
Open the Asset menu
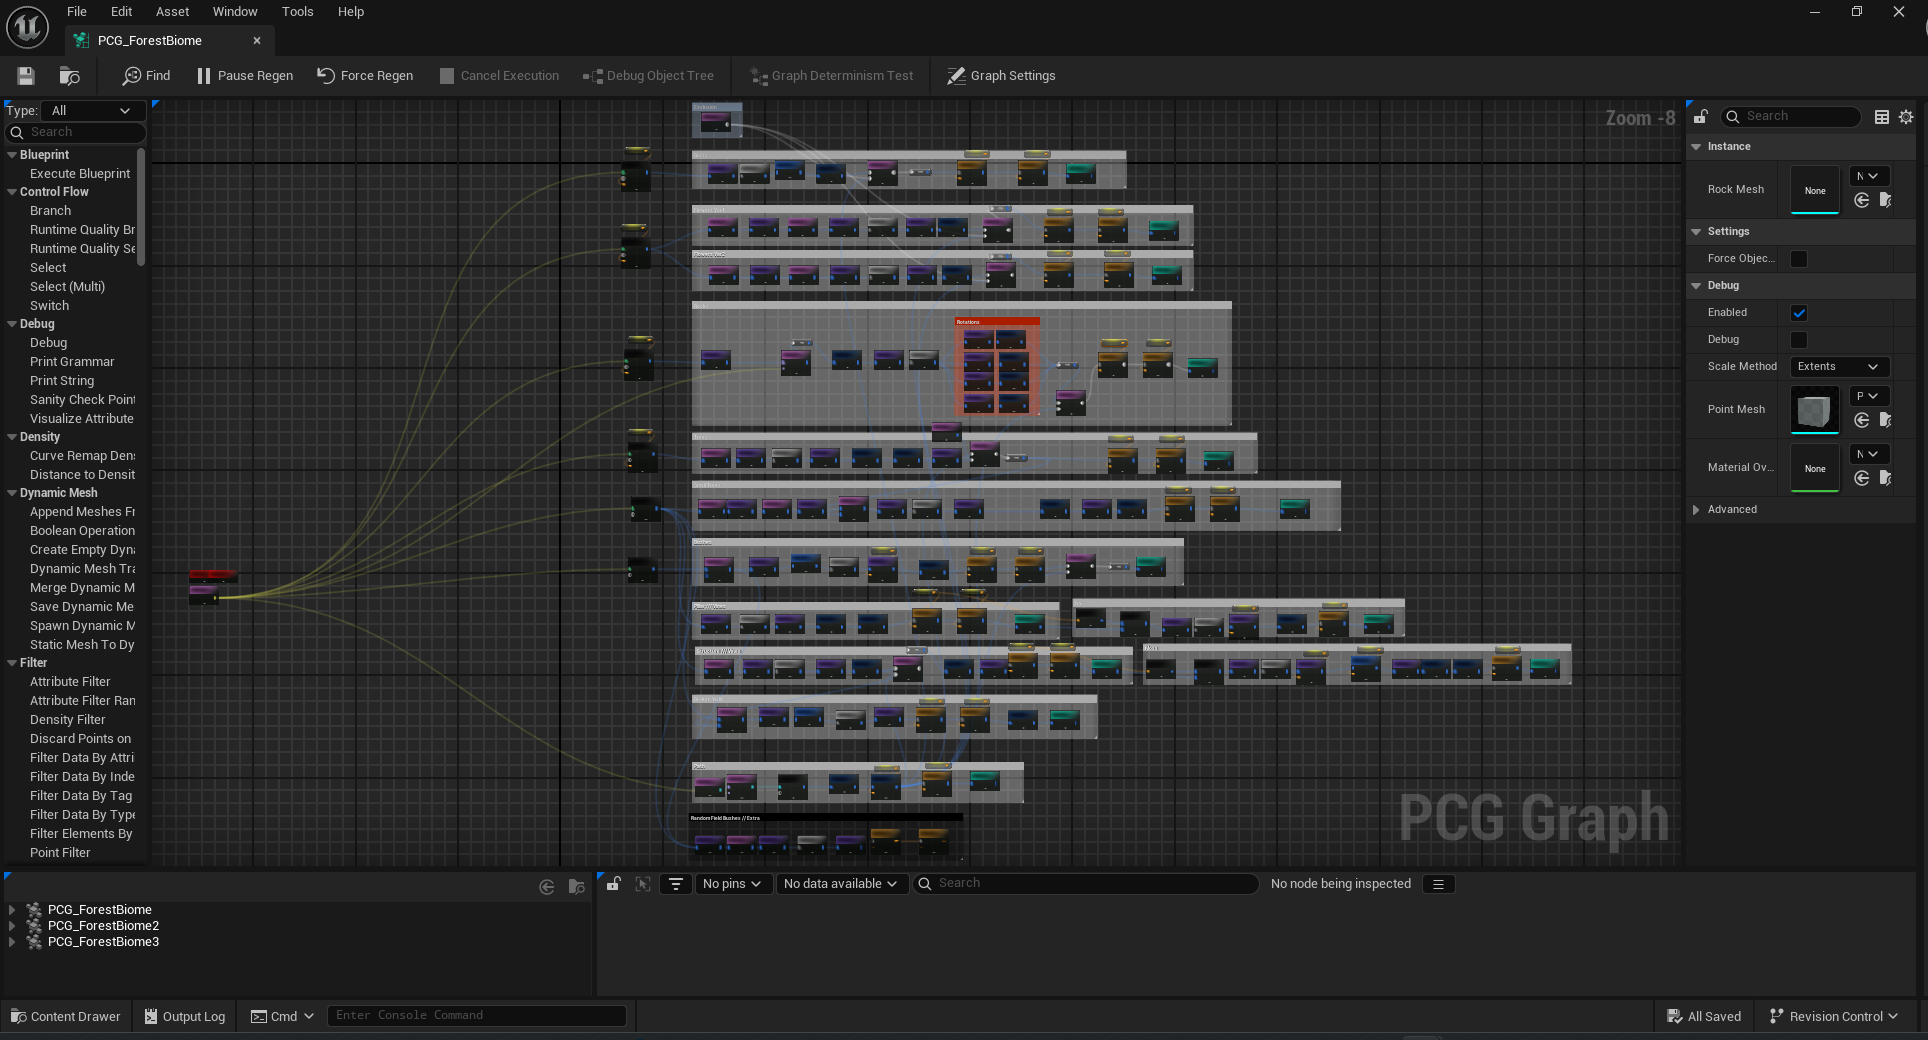point(173,12)
